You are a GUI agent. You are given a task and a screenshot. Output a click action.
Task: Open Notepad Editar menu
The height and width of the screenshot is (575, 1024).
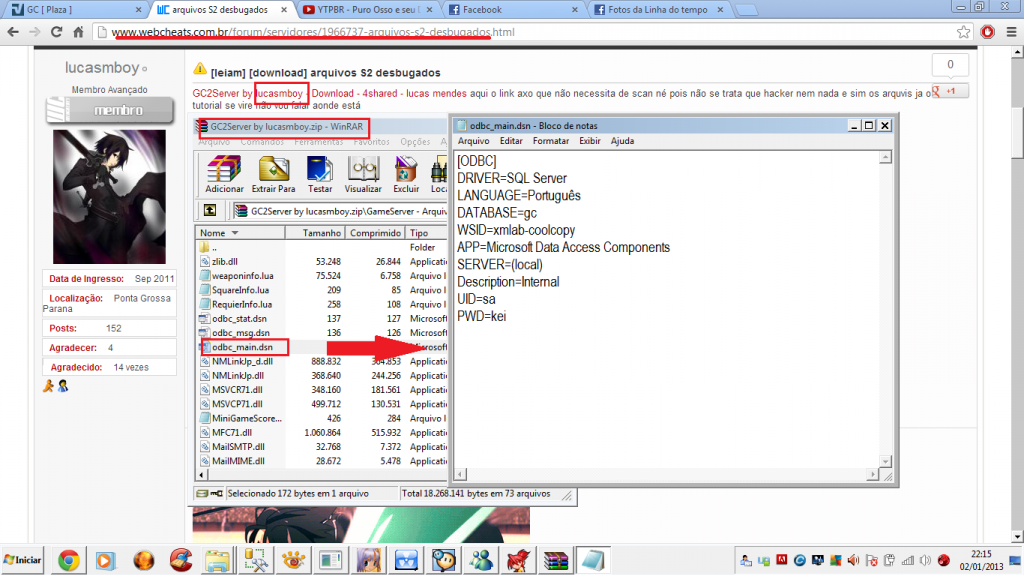tap(511, 140)
